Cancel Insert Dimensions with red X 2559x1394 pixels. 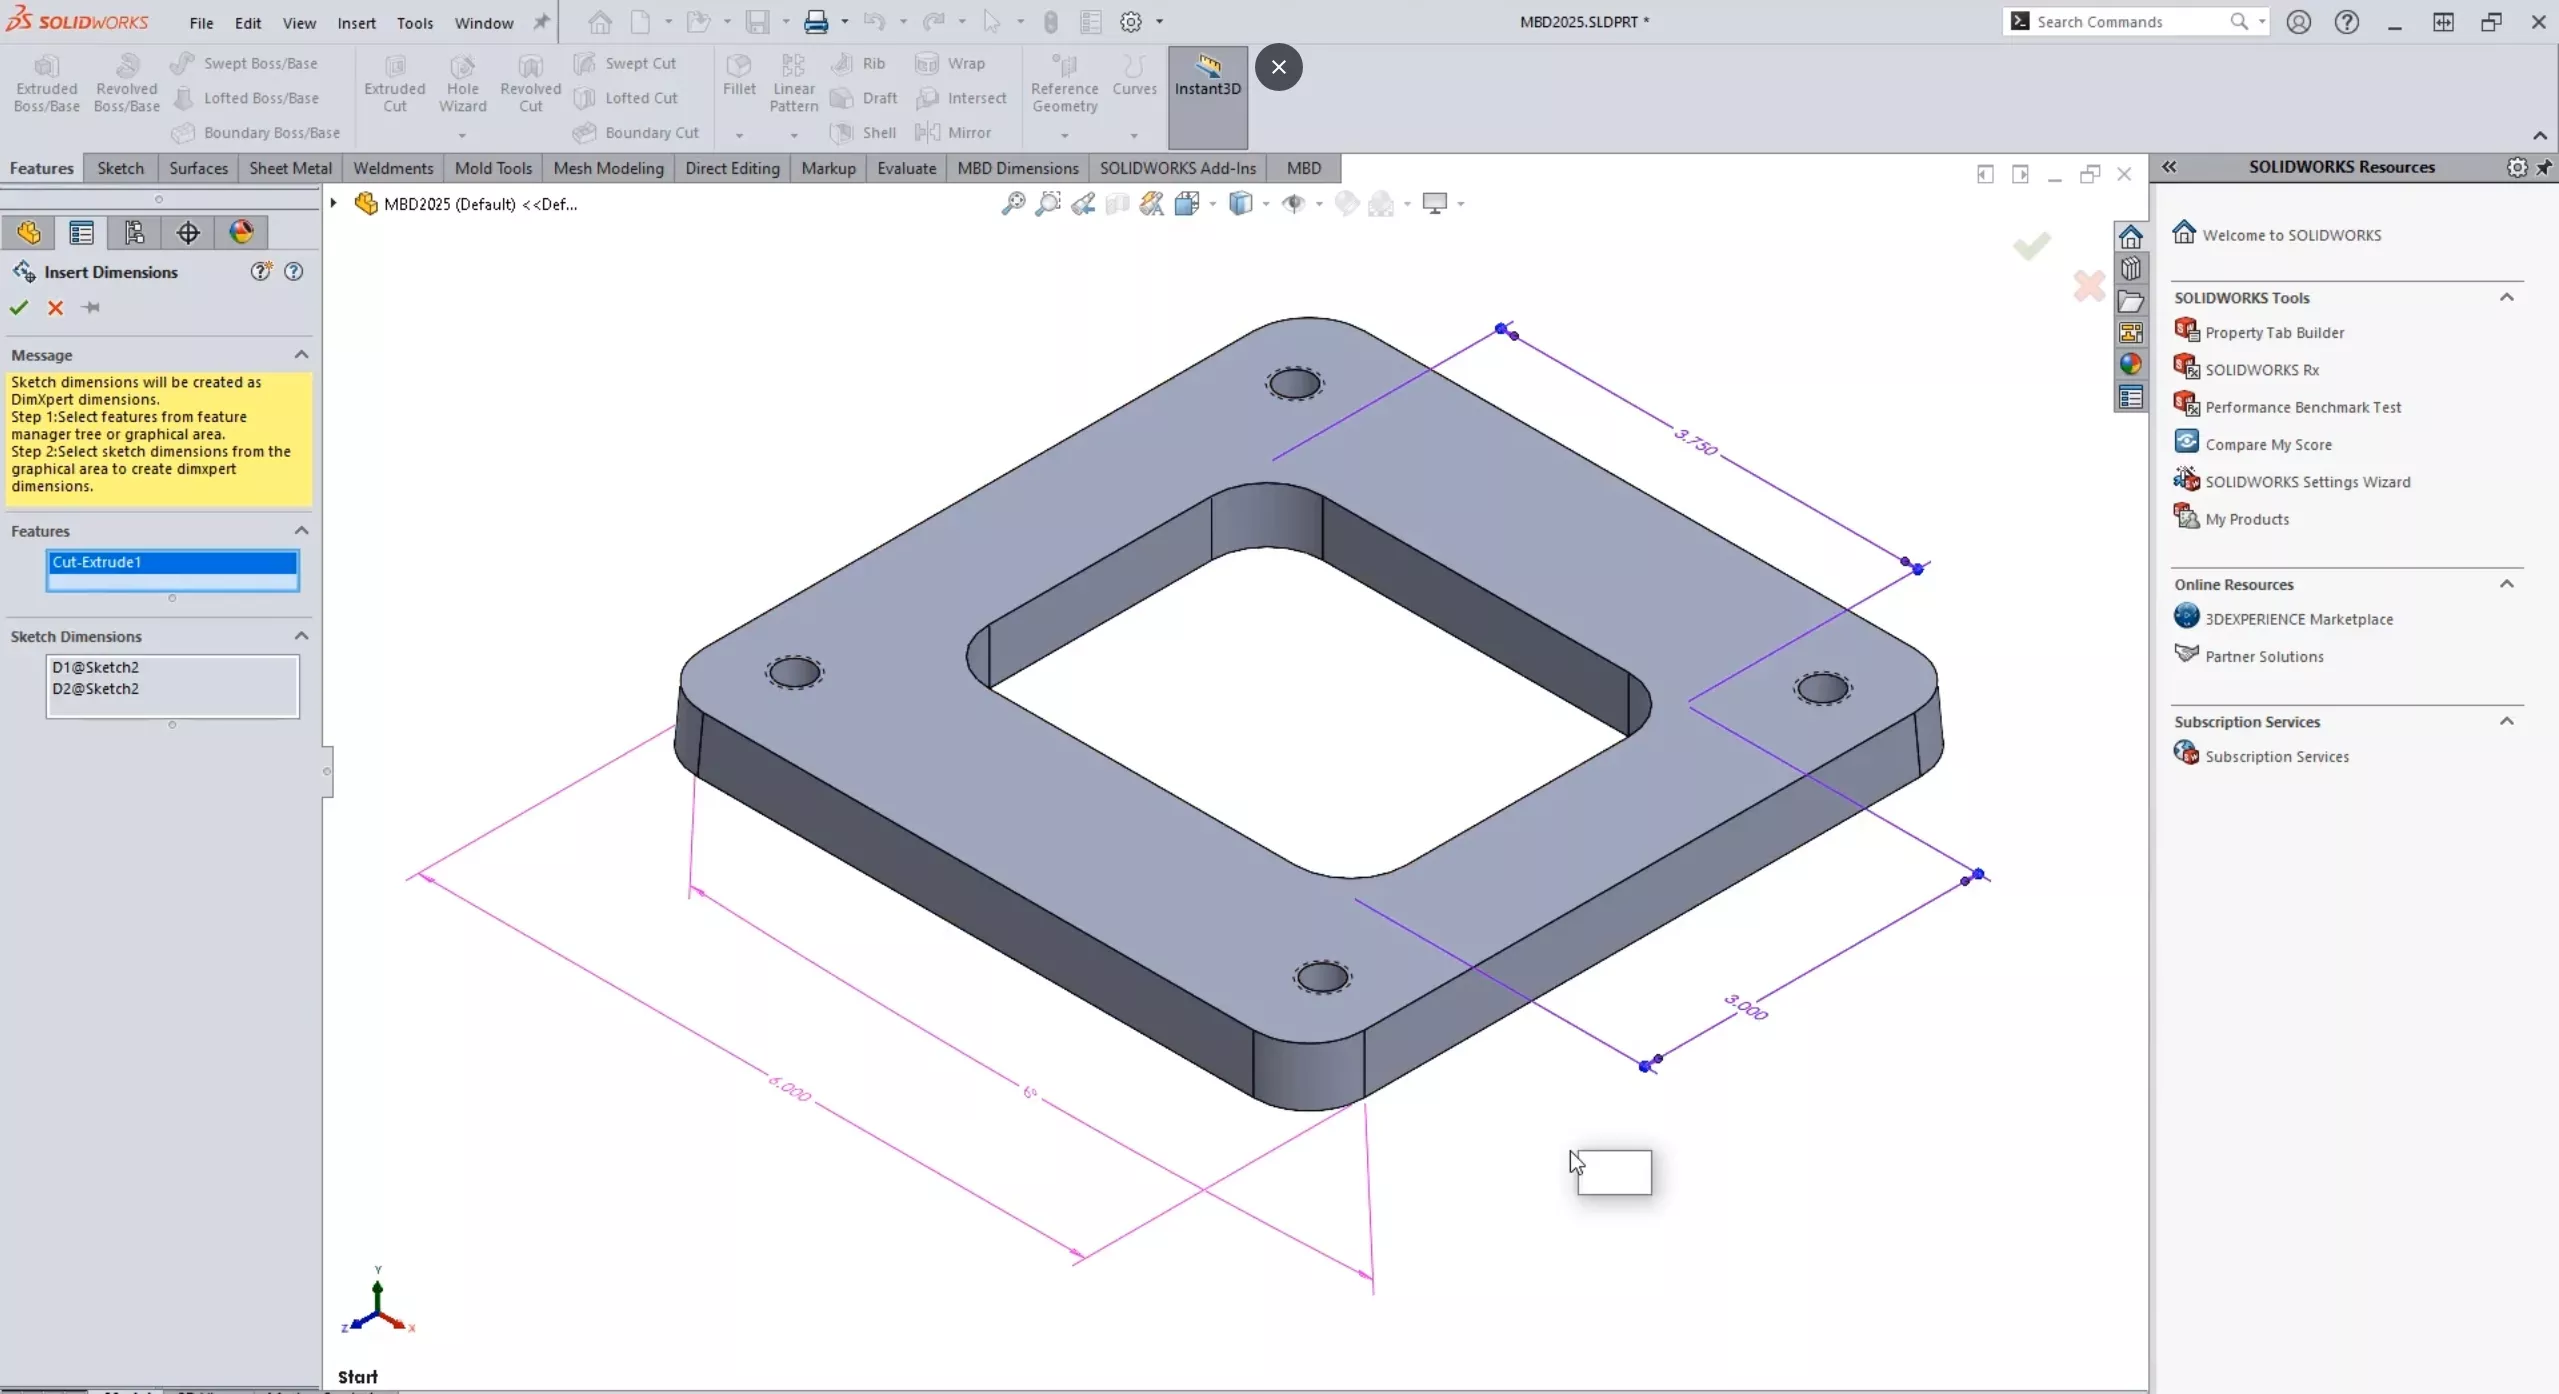tap(55, 308)
